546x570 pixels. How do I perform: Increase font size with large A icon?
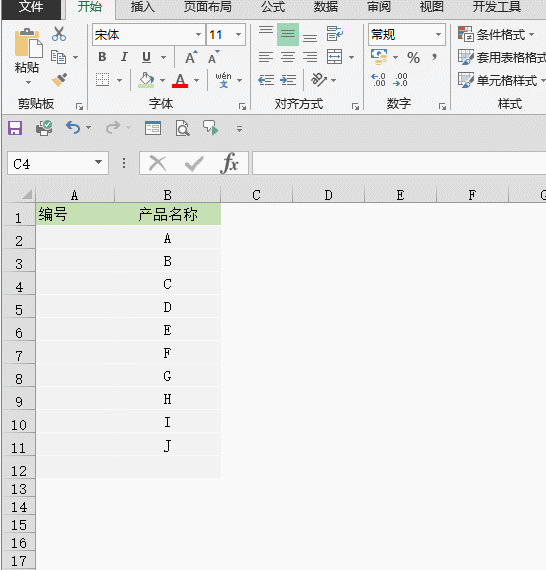[x=191, y=57]
